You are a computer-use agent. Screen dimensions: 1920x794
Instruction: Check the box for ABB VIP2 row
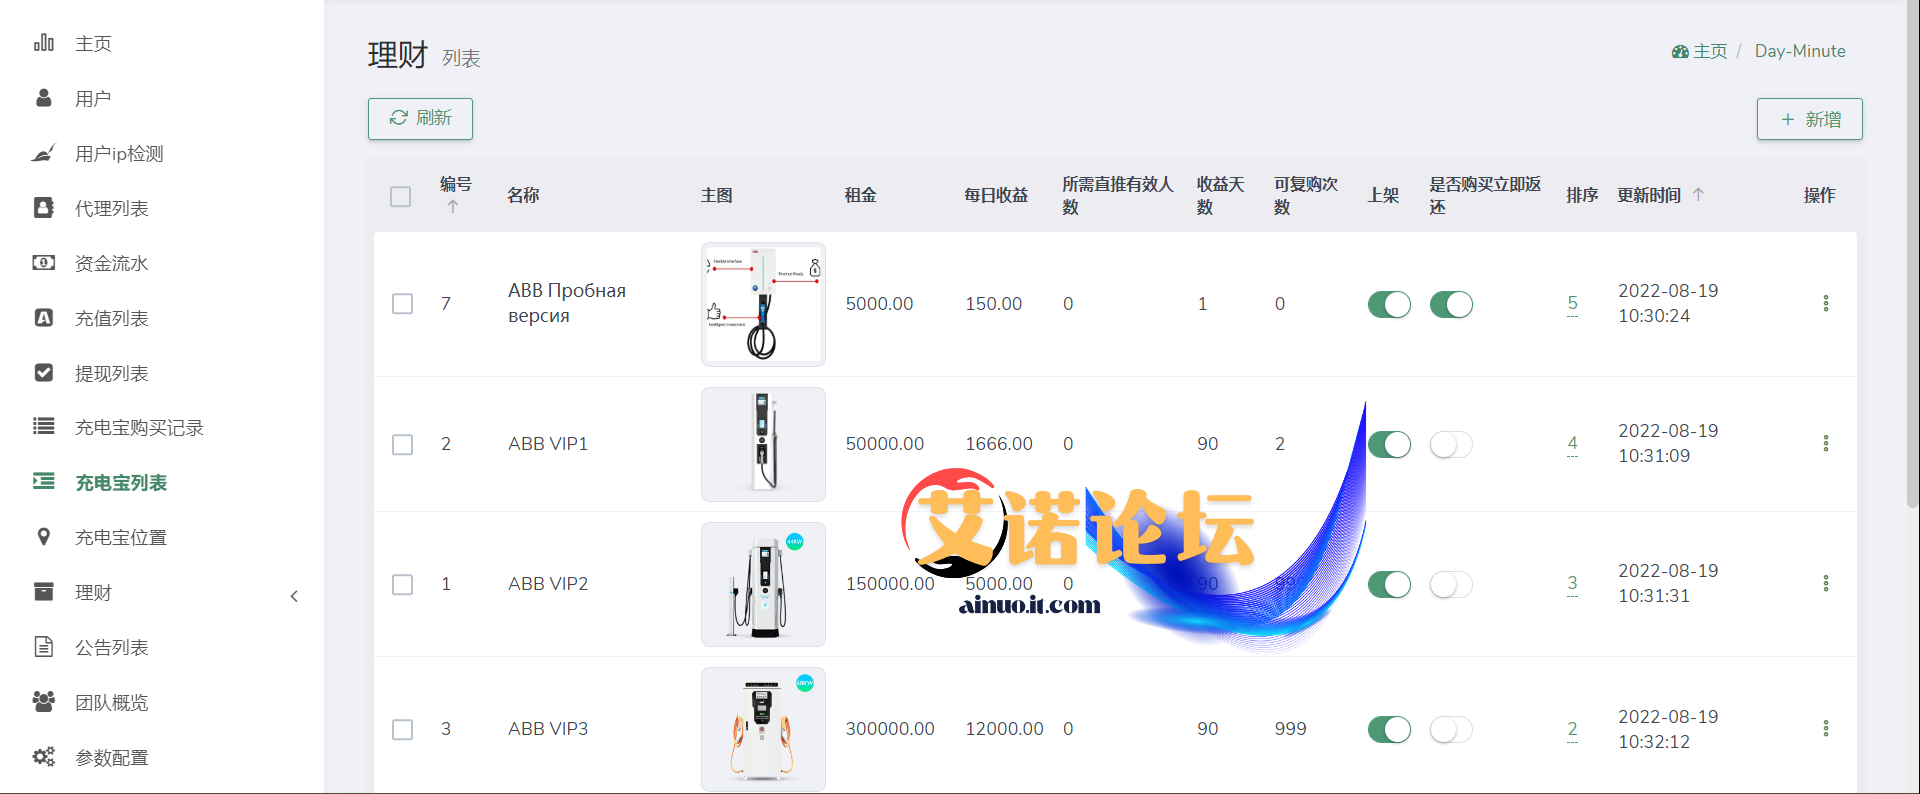(403, 584)
